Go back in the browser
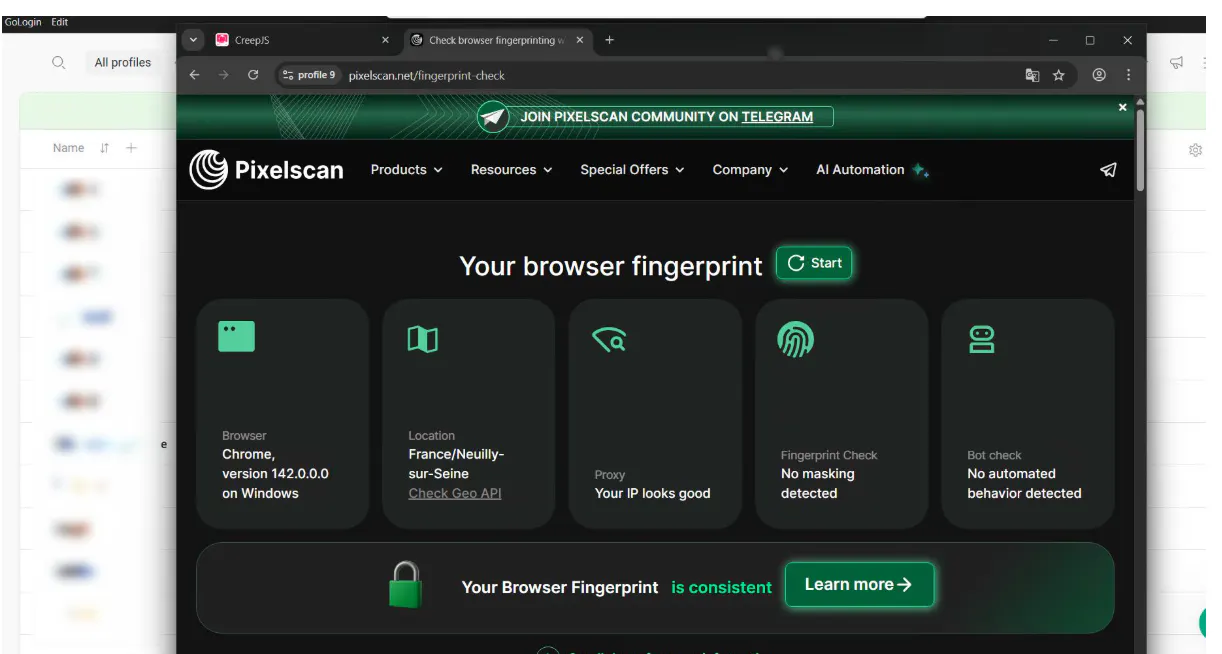Screen dimensions: 1222x654 (194, 75)
